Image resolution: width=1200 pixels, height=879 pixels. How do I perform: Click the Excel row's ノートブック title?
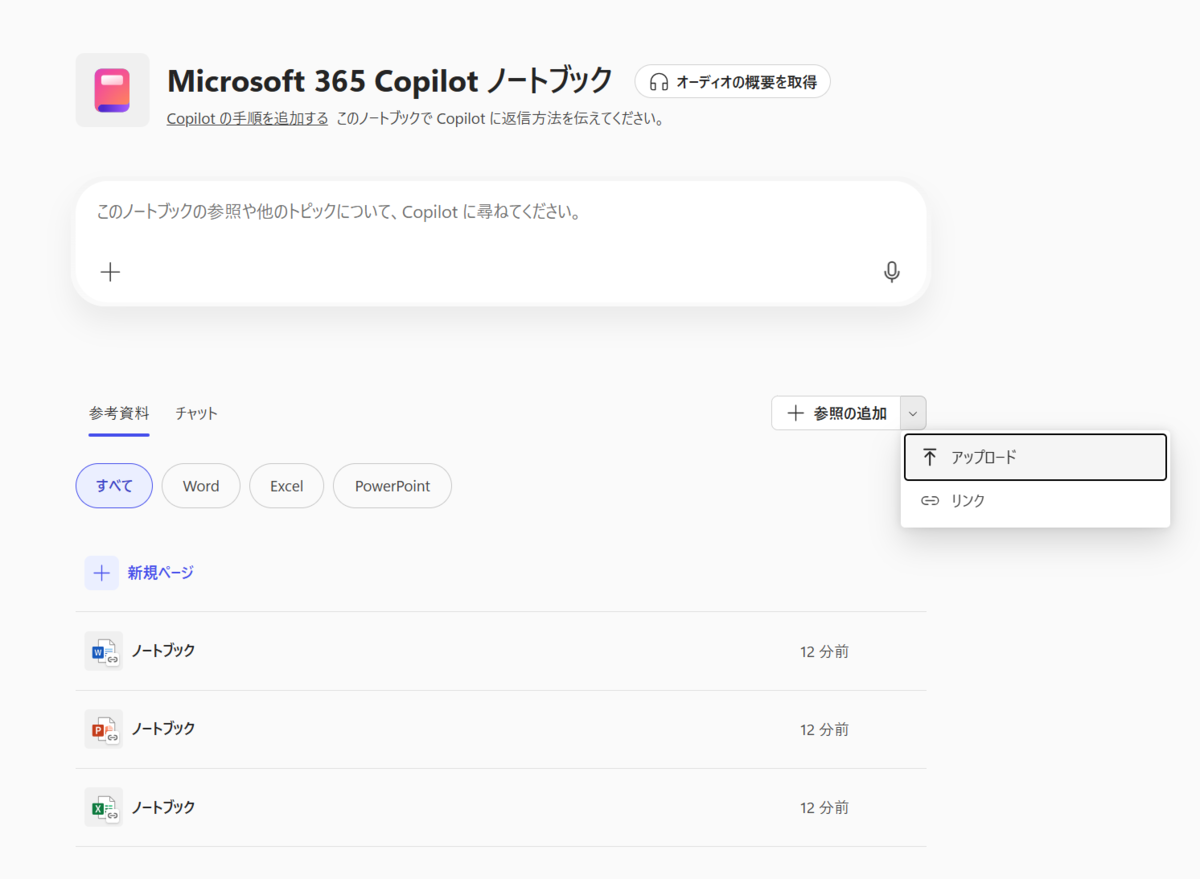[x=163, y=807]
